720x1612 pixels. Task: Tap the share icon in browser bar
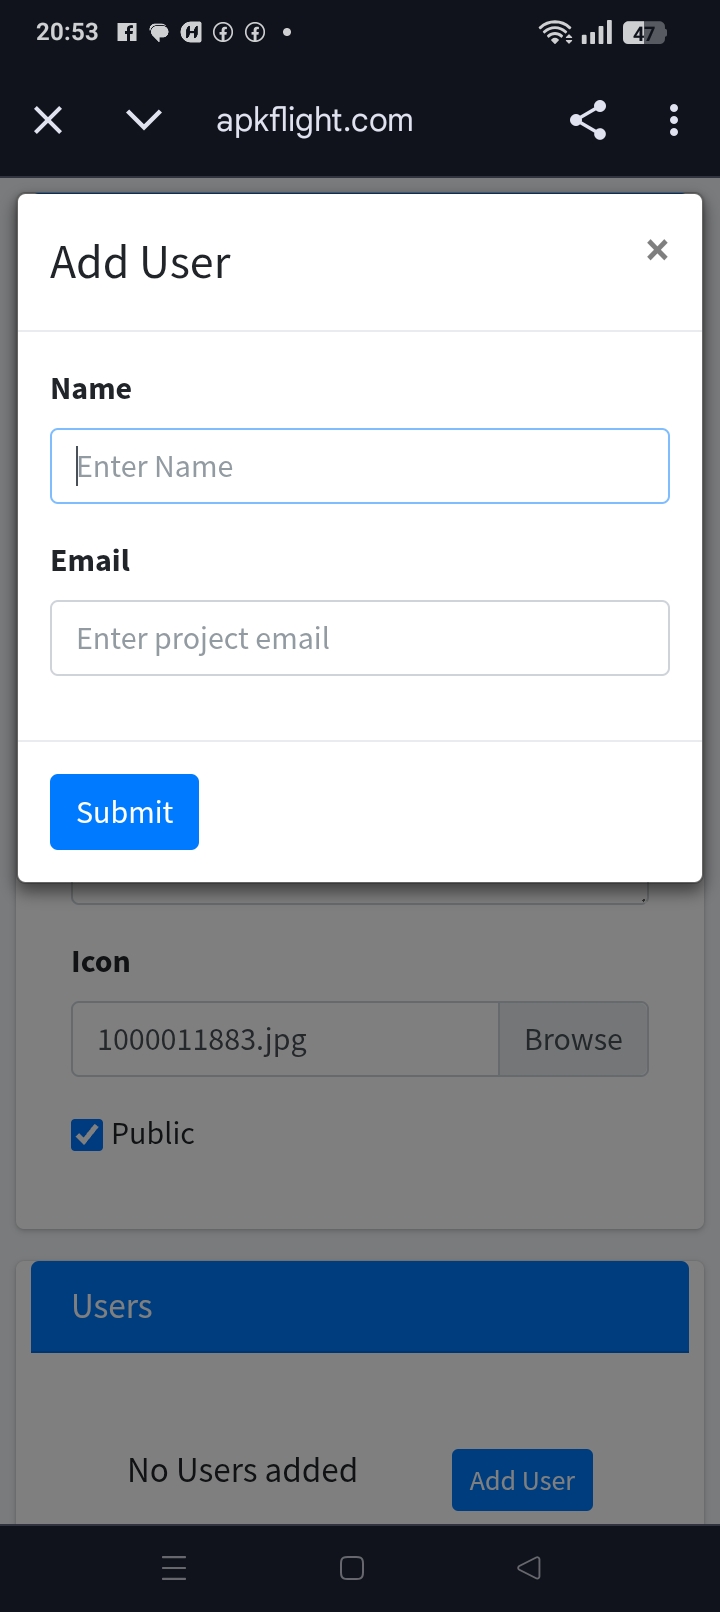tap(588, 120)
